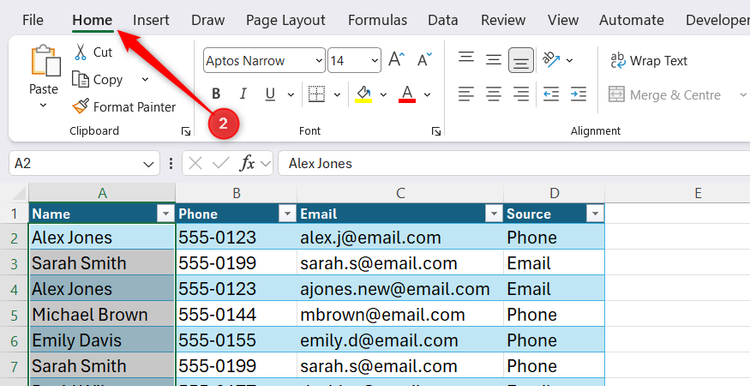Image resolution: width=750 pixels, height=386 pixels.
Task: Switch to the Automate tab
Action: [631, 20]
